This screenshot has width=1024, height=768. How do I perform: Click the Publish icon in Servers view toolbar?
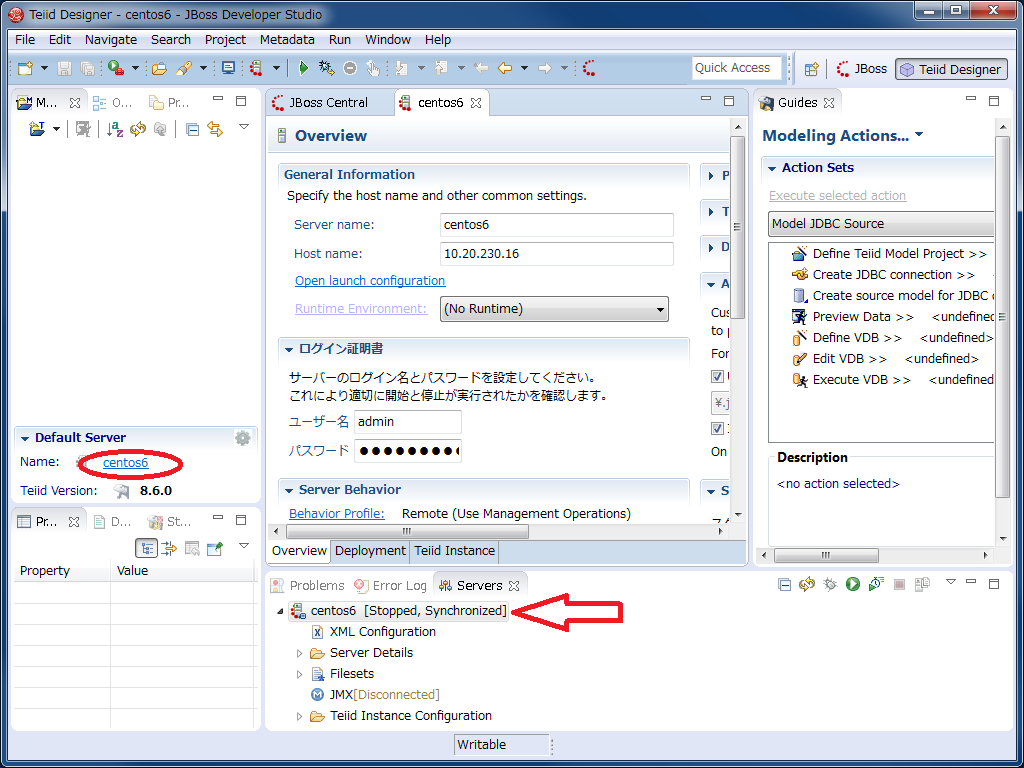click(x=922, y=584)
